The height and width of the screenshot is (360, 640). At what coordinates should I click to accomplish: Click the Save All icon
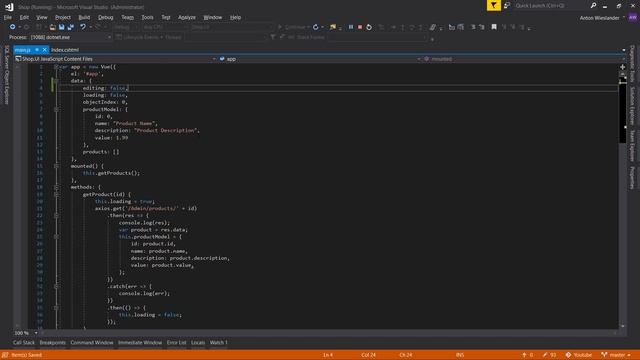click(71, 27)
